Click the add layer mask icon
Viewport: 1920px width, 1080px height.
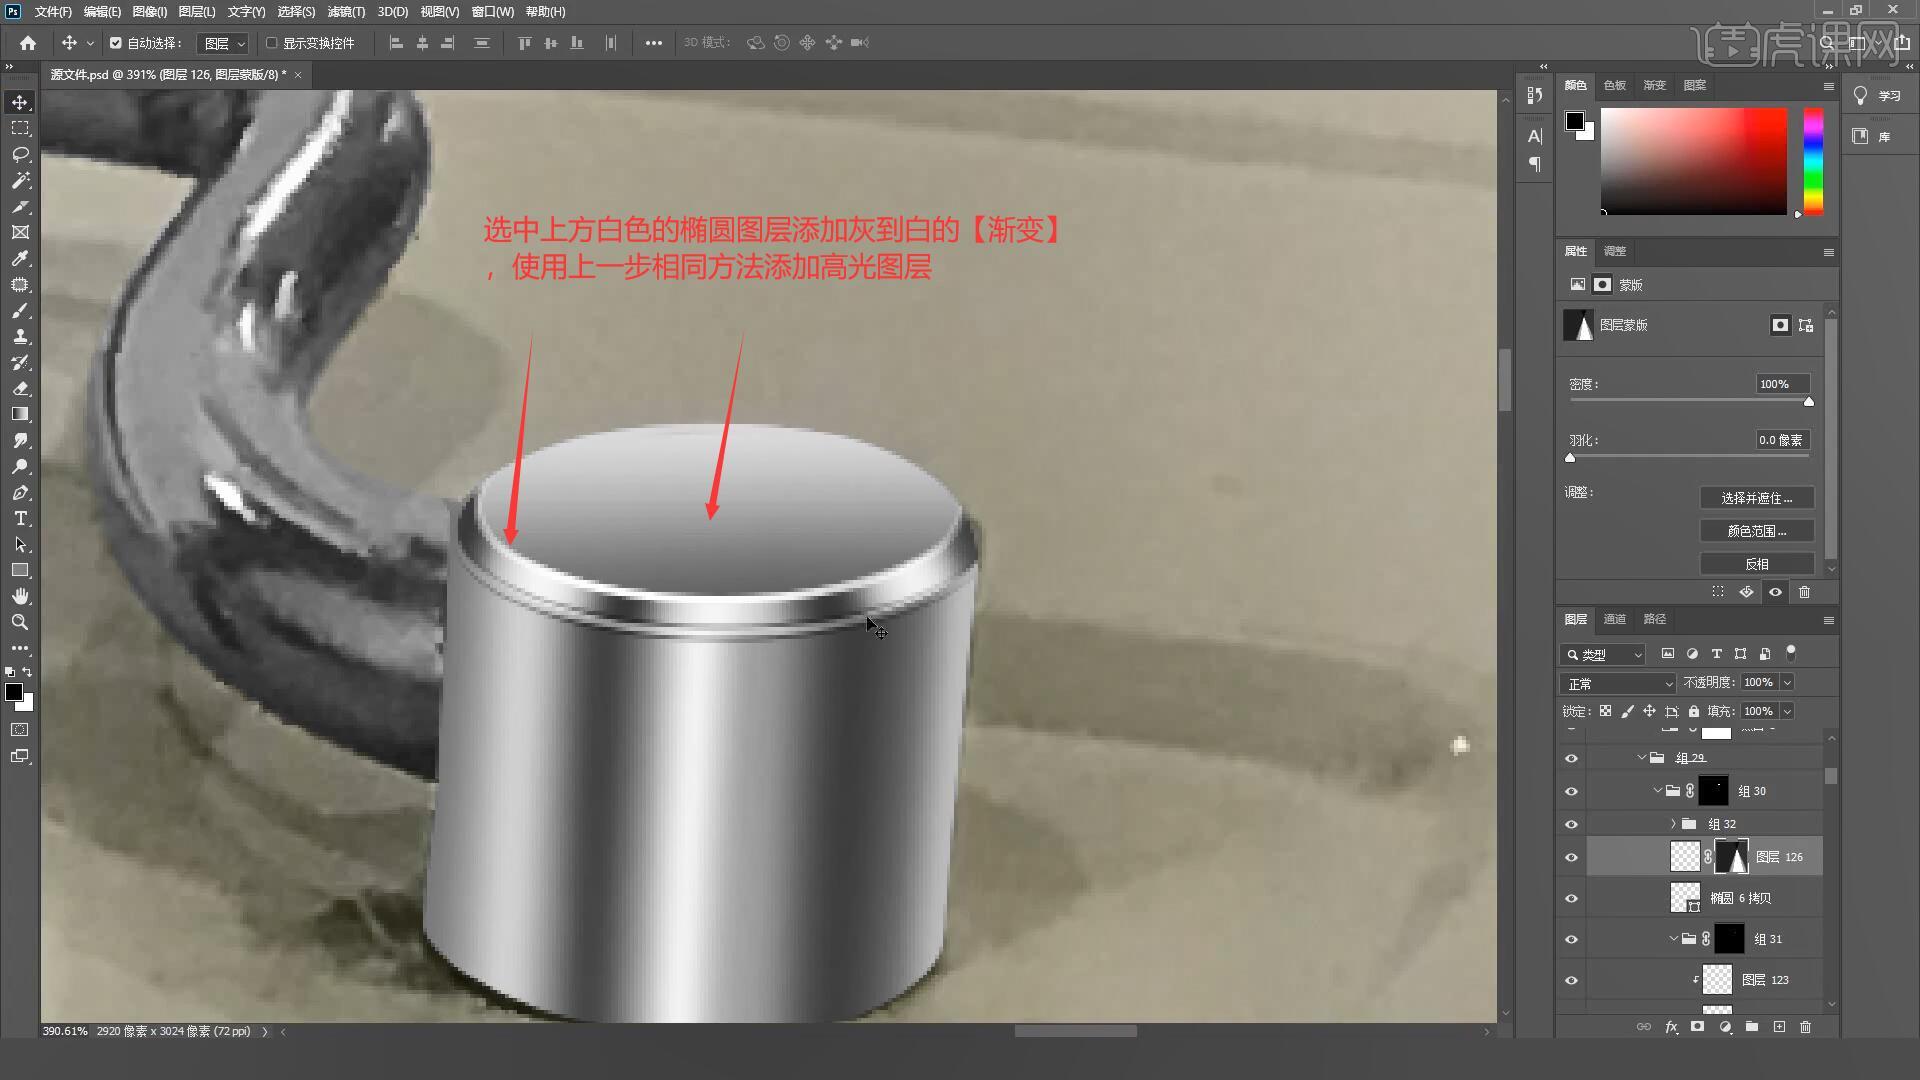click(1697, 1027)
